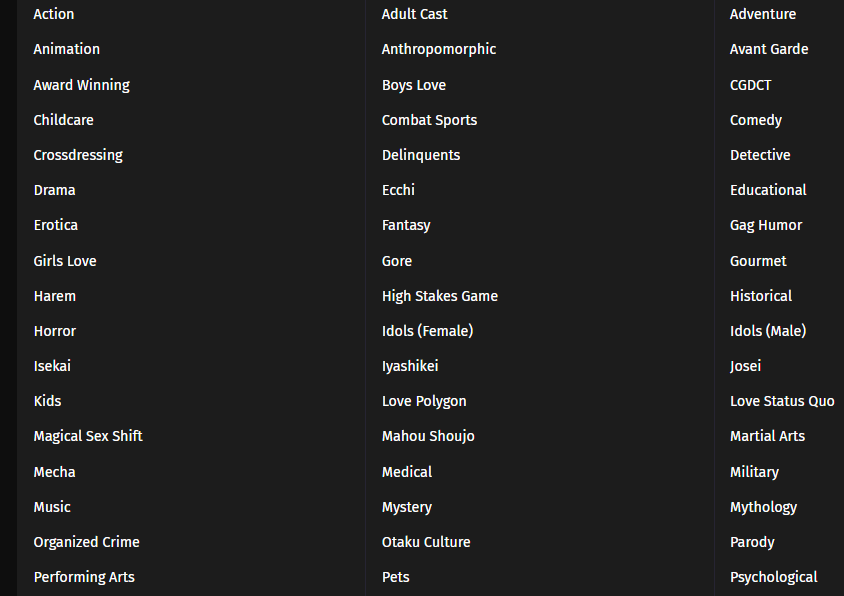Select the Action genre
The height and width of the screenshot is (596, 844).
(54, 14)
